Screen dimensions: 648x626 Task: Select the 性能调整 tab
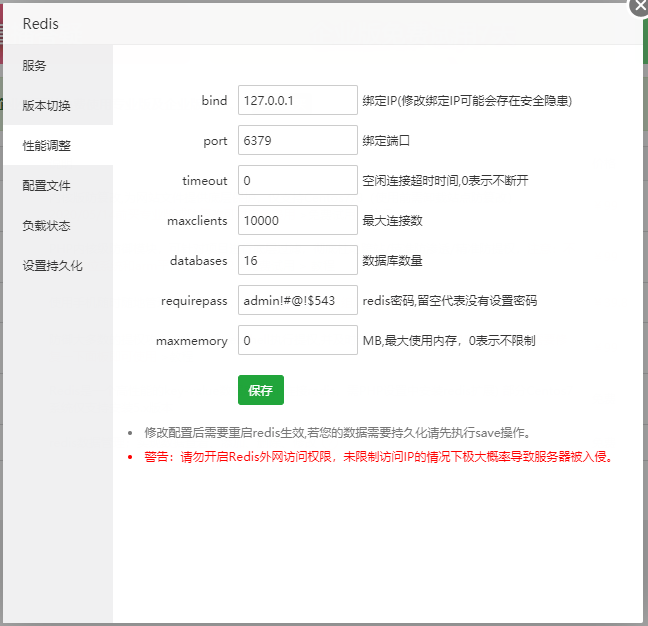click(x=58, y=145)
